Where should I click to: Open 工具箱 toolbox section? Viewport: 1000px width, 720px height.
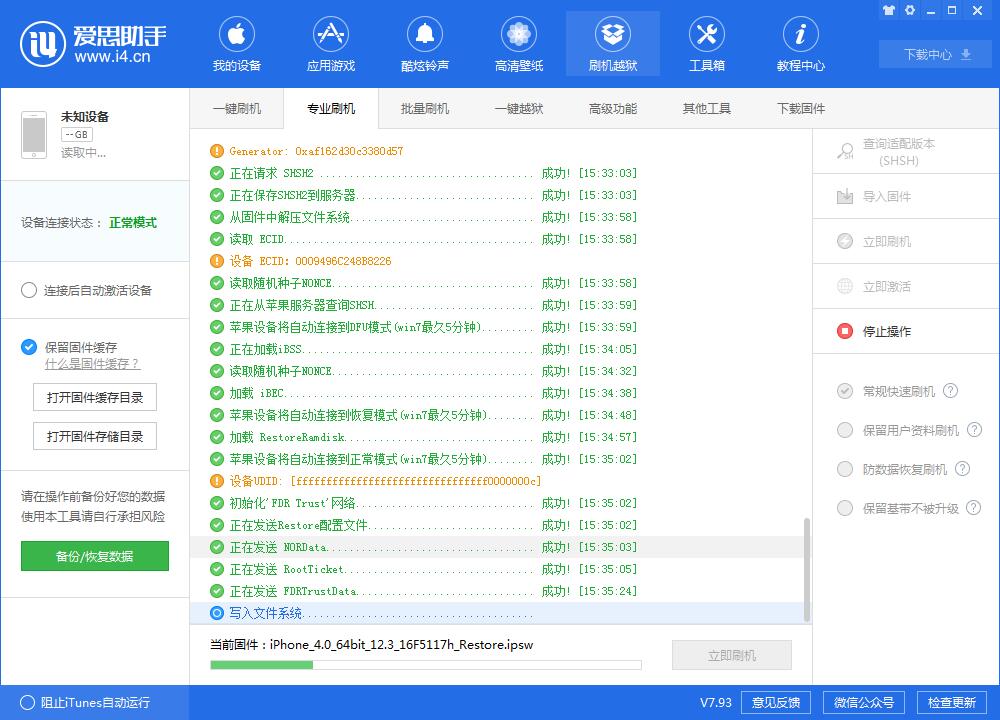(x=707, y=44)
